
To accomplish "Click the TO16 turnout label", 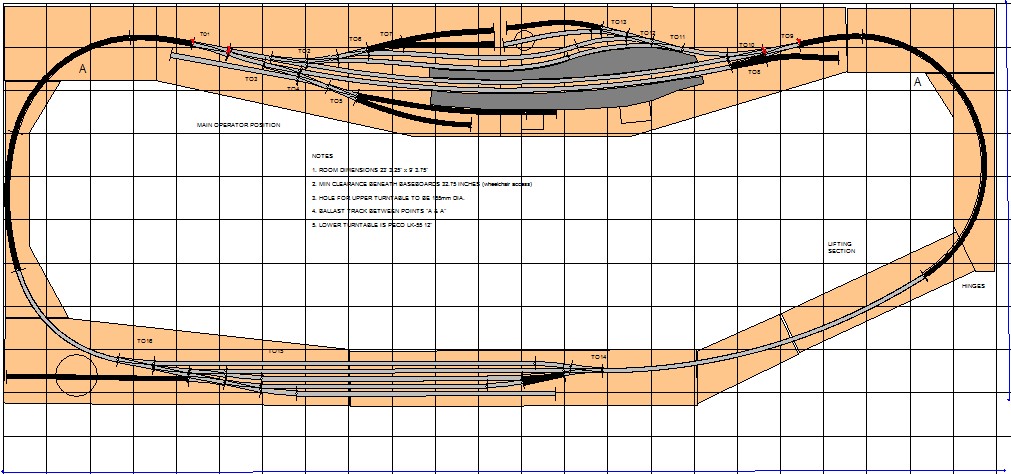I will click(144, 341).
